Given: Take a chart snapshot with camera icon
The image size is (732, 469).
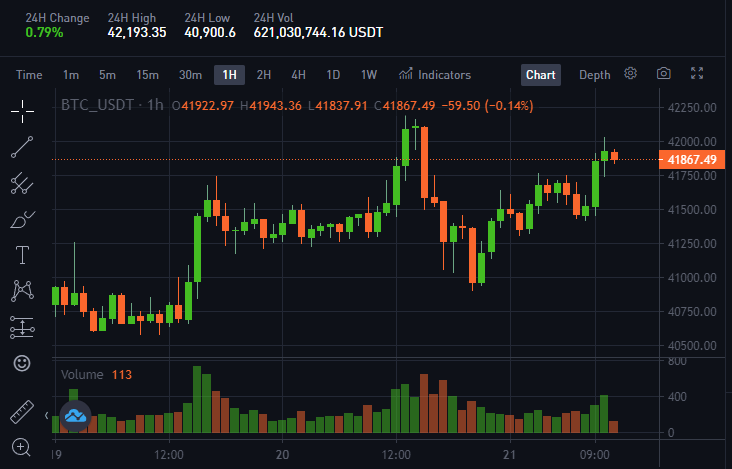Looking at the screenshot, I should click(663, 74).
